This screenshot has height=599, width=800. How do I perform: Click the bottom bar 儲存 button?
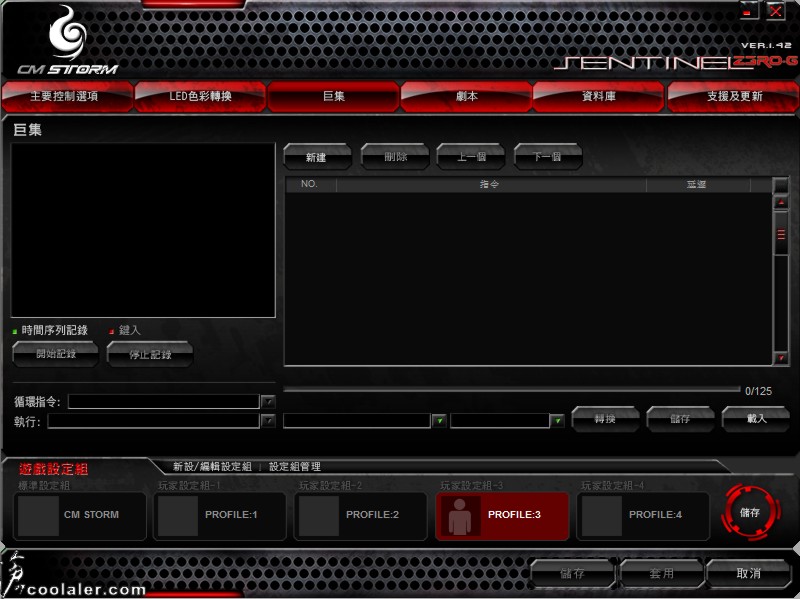[x=572, y=573]
